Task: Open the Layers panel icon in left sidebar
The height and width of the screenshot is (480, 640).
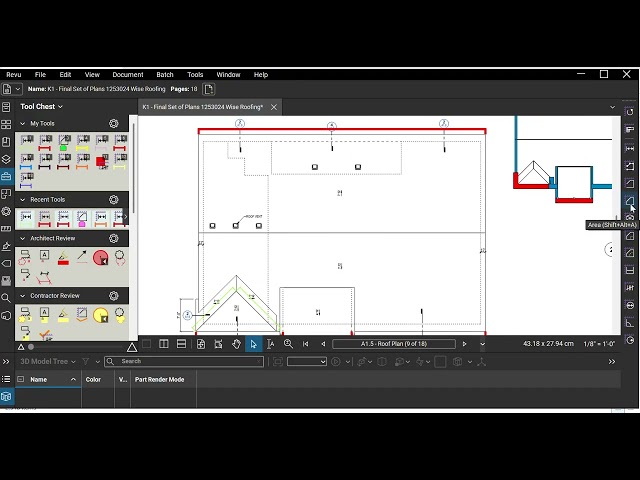Action: point(6,159)
